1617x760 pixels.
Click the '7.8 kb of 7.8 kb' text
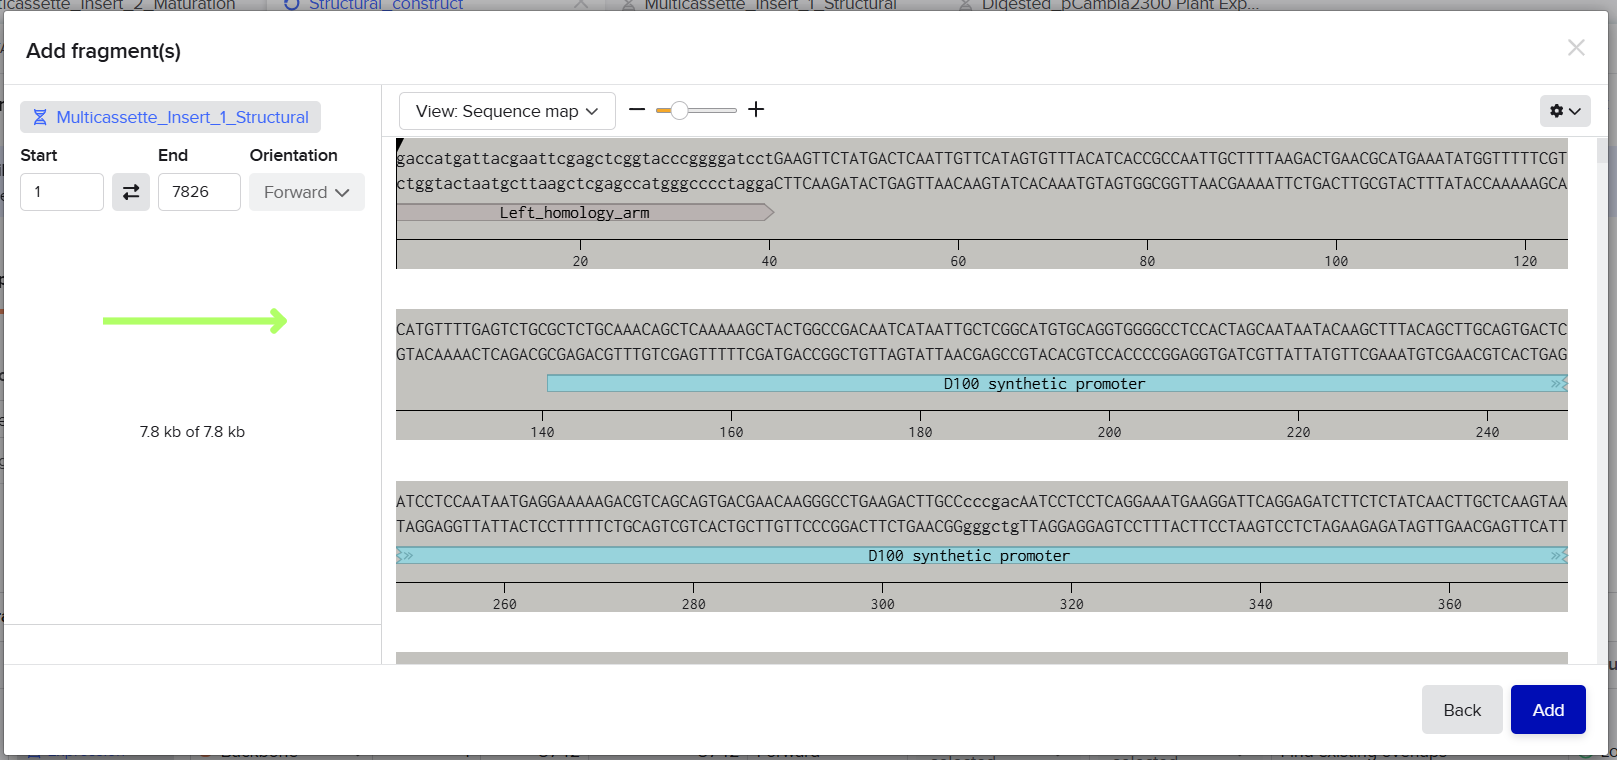192,432
